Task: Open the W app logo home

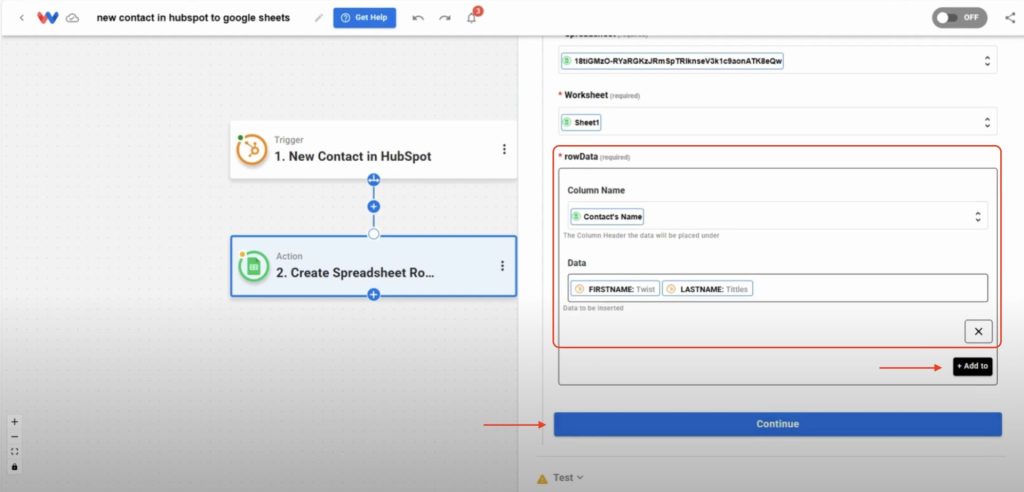Action: (48, 18)
